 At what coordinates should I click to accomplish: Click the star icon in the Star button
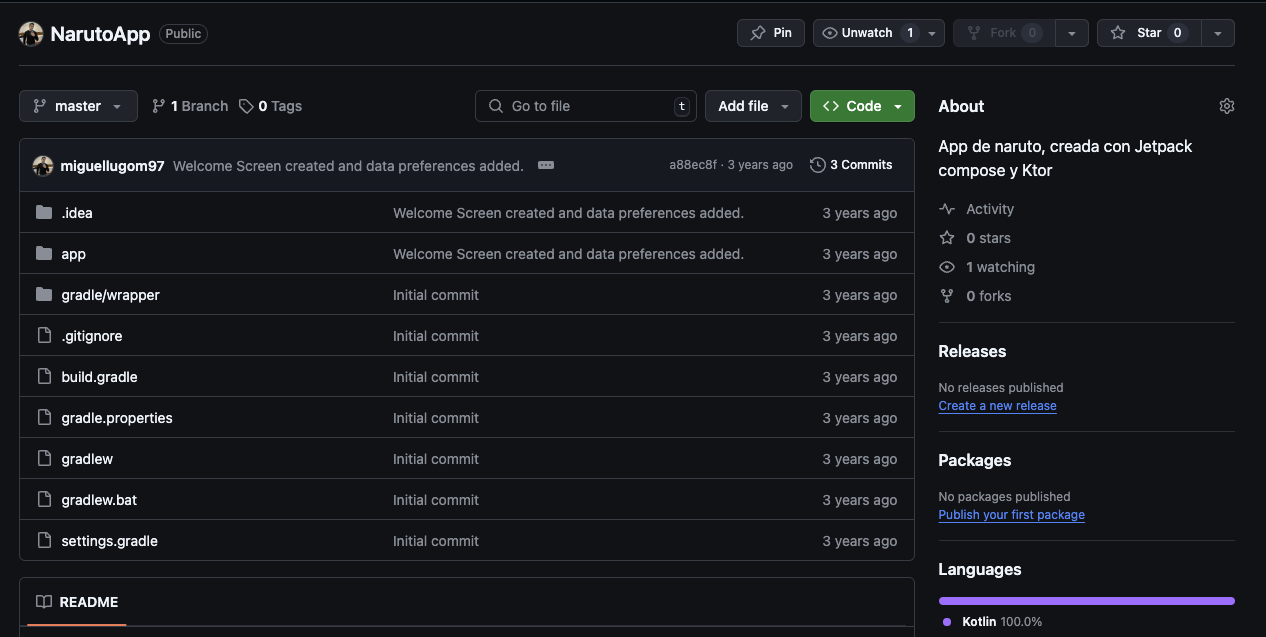pos(1118,33)
